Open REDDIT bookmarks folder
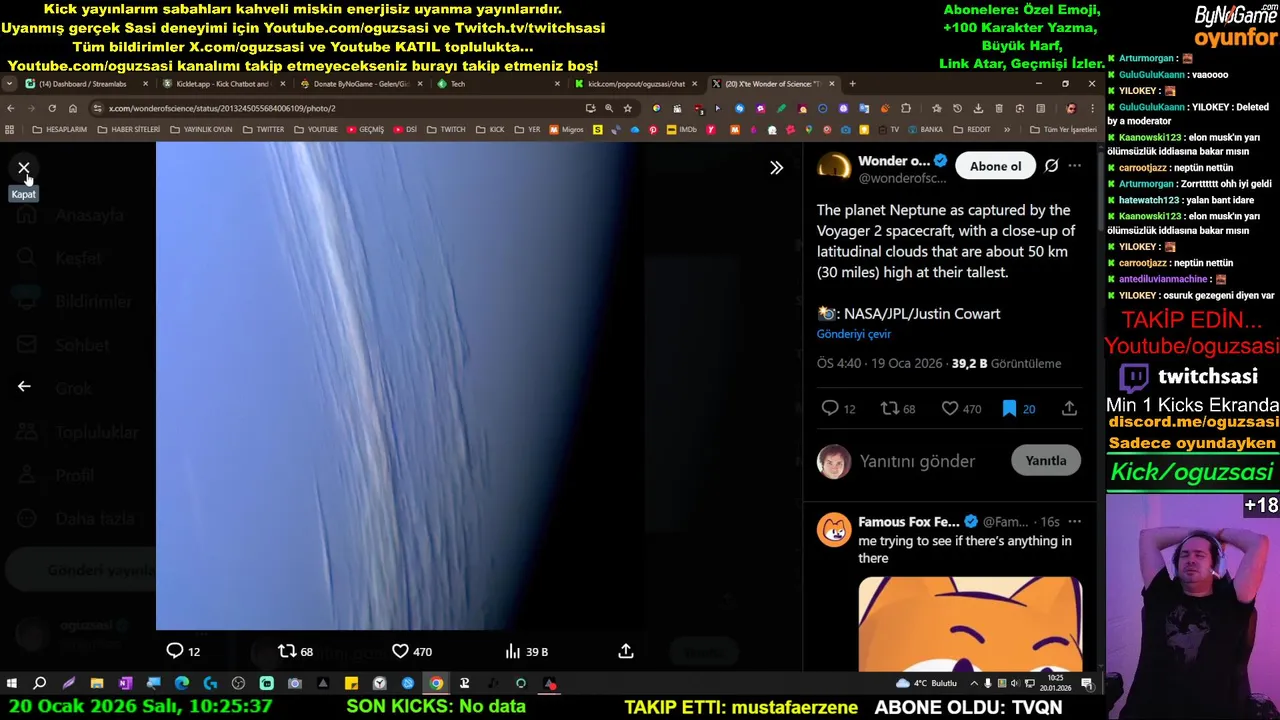This screenshot has width=1280, height=720. (x=972, y=130)
